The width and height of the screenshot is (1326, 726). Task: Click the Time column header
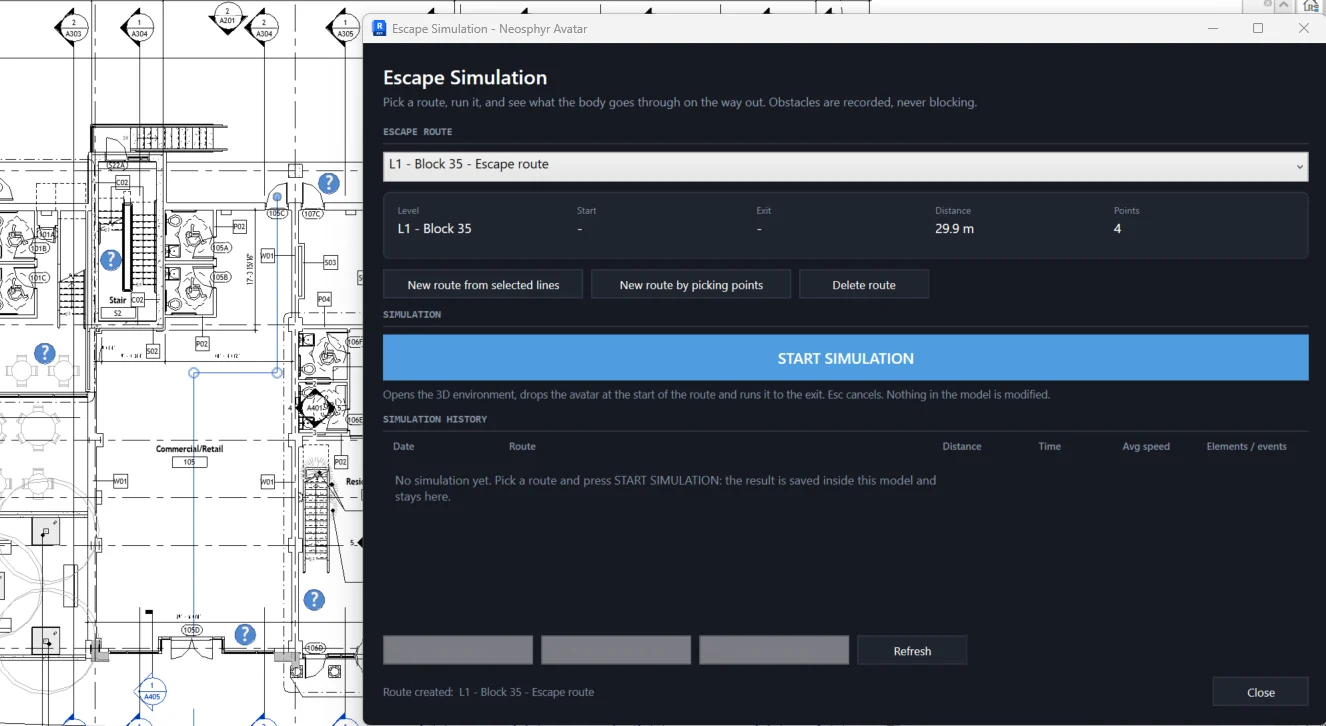[x=1049, y=446]
